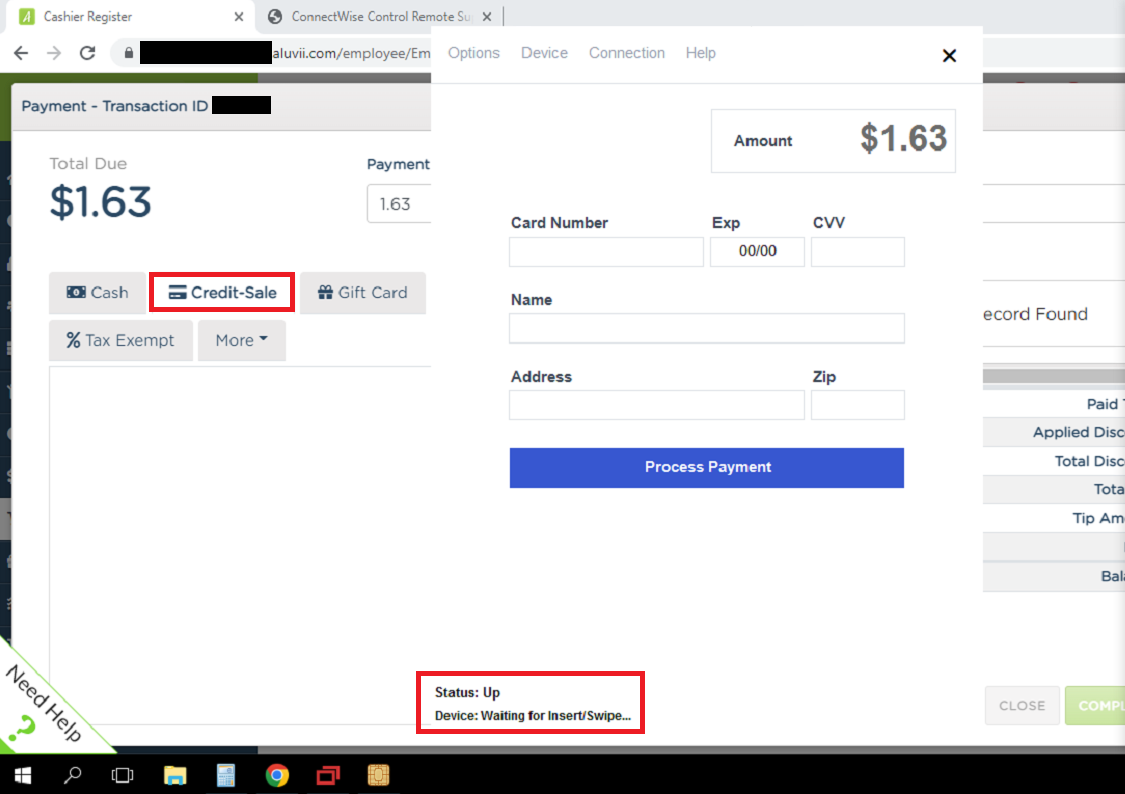1125x794 pixels.
Task: Open ConnectWise Control from the taskbar
Action: [327, 775]
